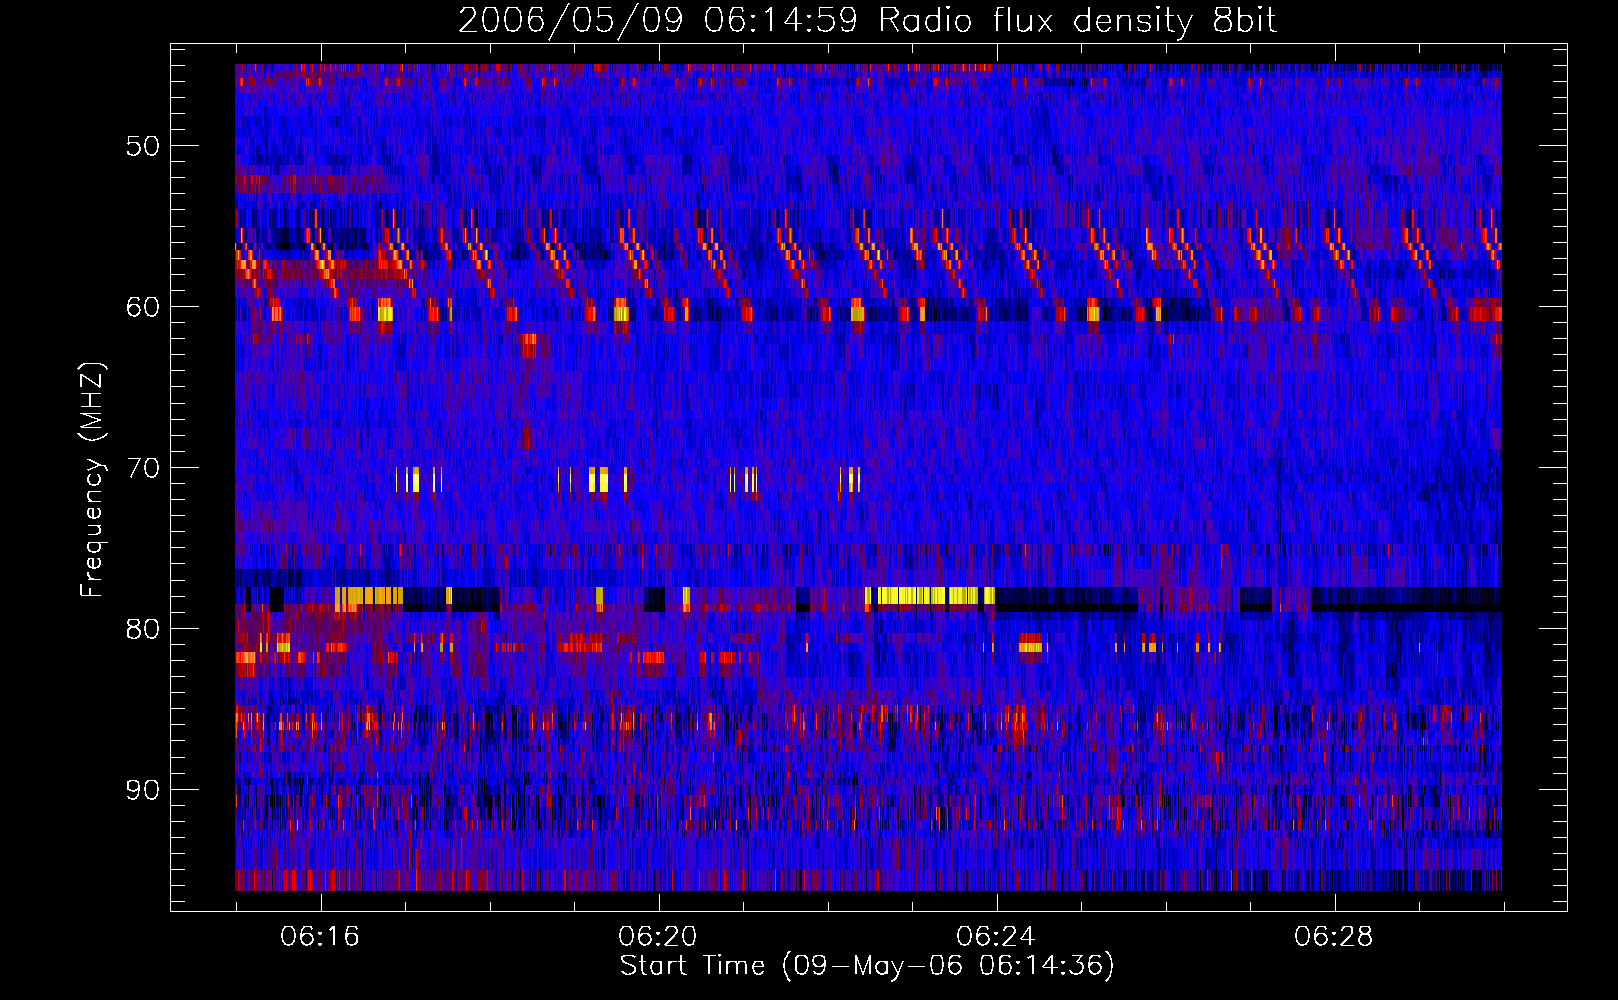
Task: Click the 06:28 time tick label
Action: pyautogui.click(x=1334, y=937)
